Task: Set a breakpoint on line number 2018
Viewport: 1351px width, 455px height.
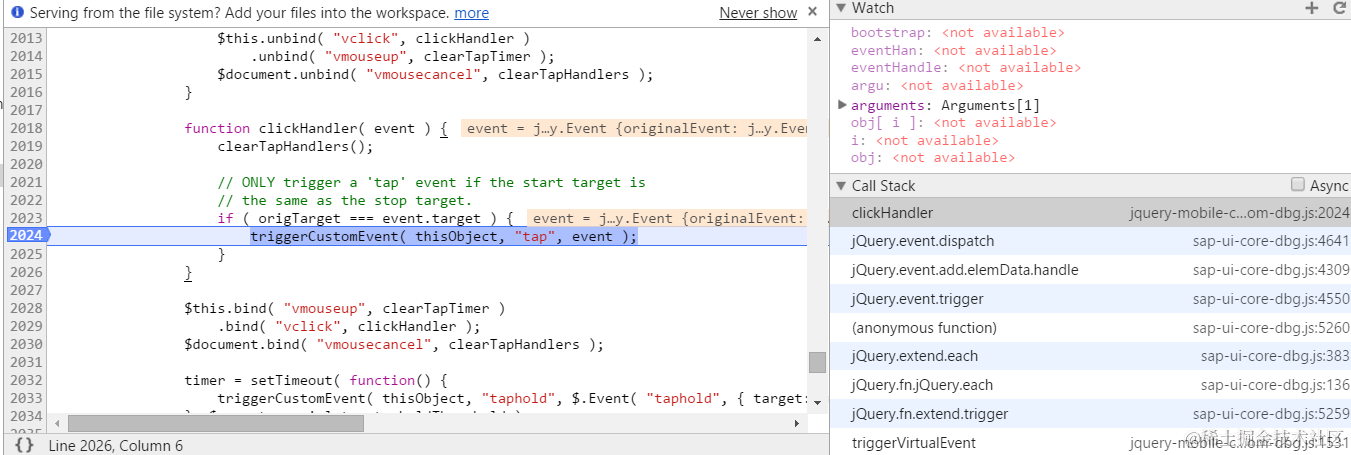Action: [x=26, y=128]
